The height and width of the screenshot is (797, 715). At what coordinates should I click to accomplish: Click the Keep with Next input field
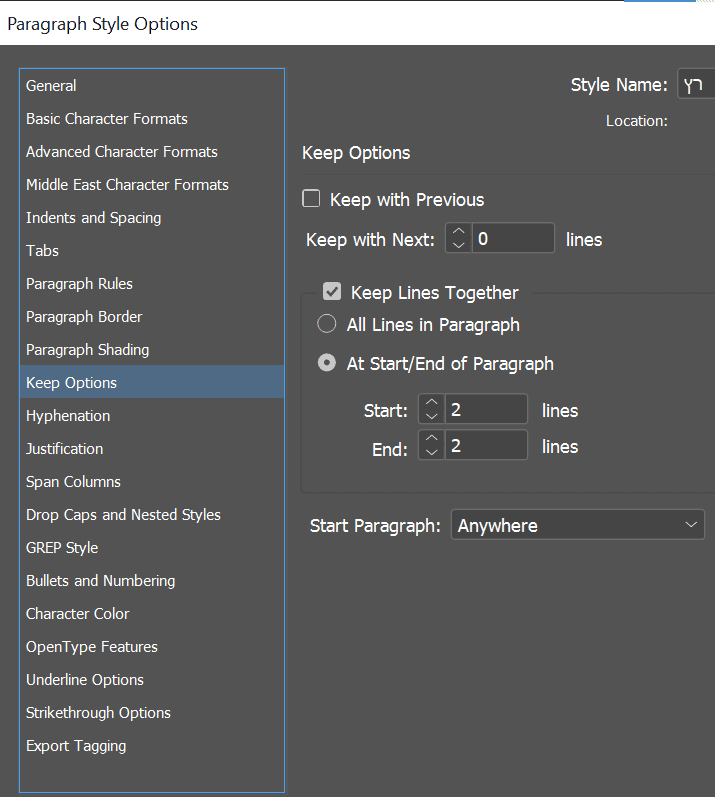(513, 239)
